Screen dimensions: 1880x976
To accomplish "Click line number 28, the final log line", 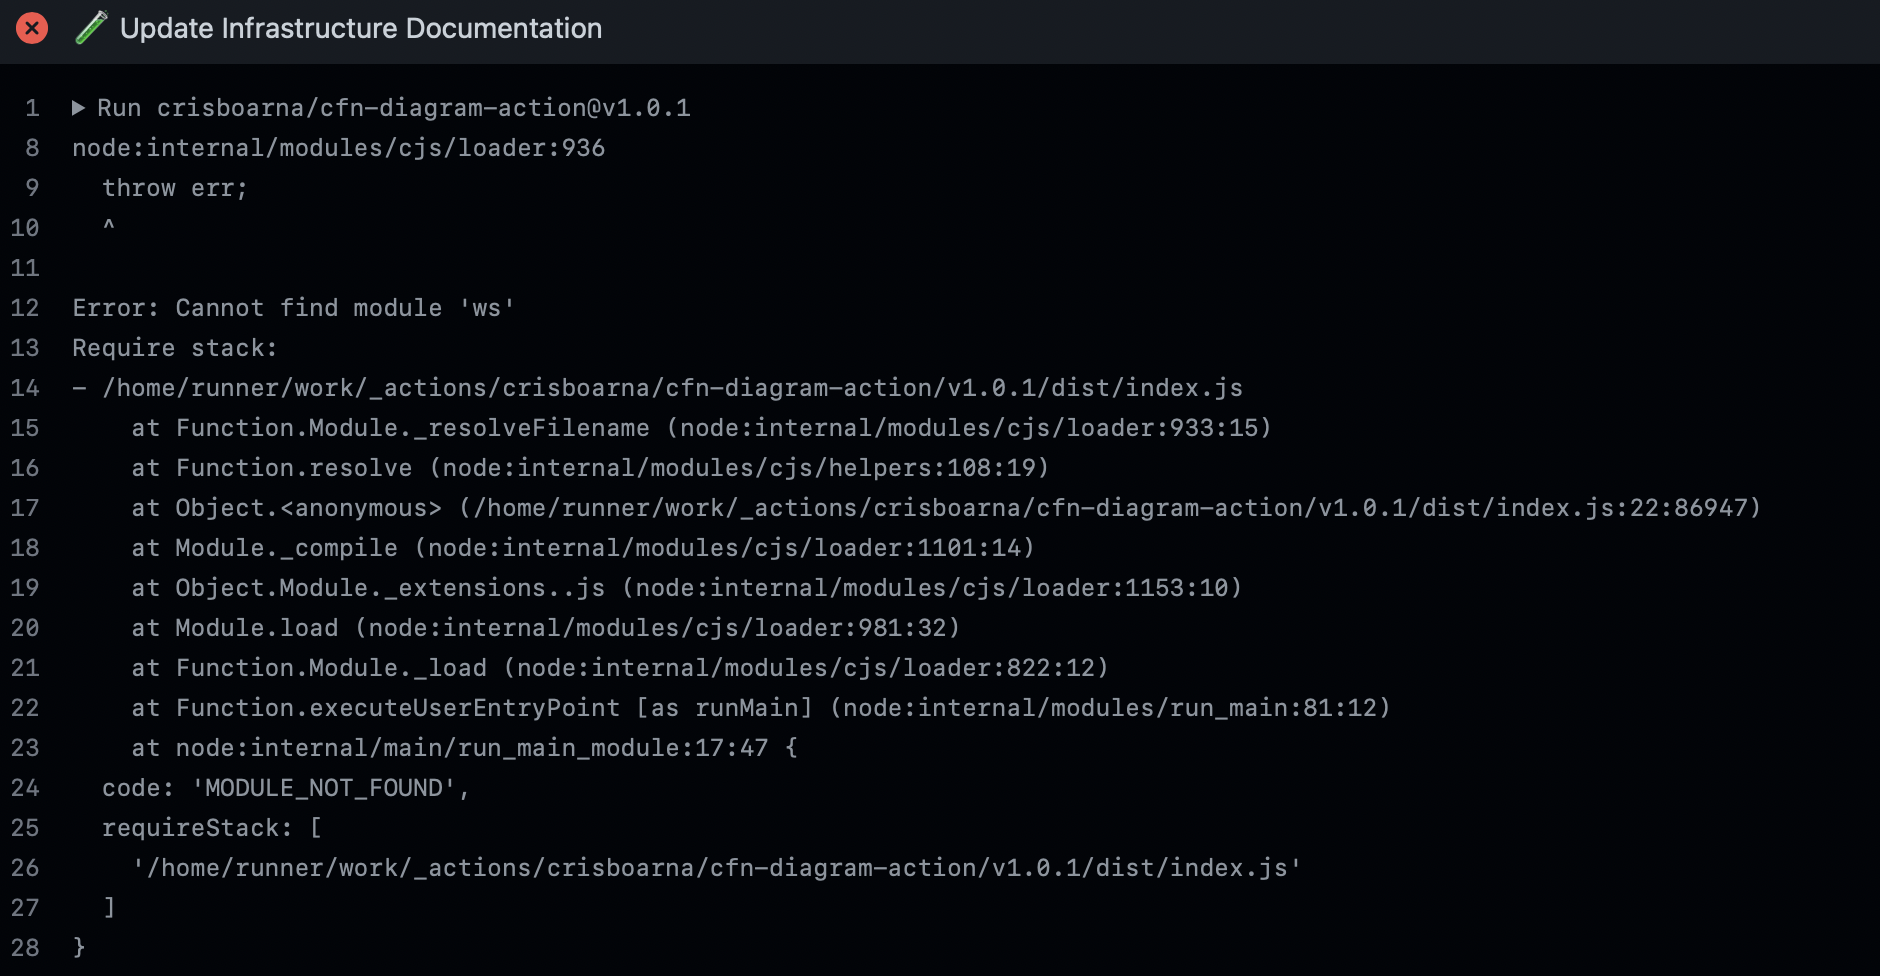I will coord(25,947).
